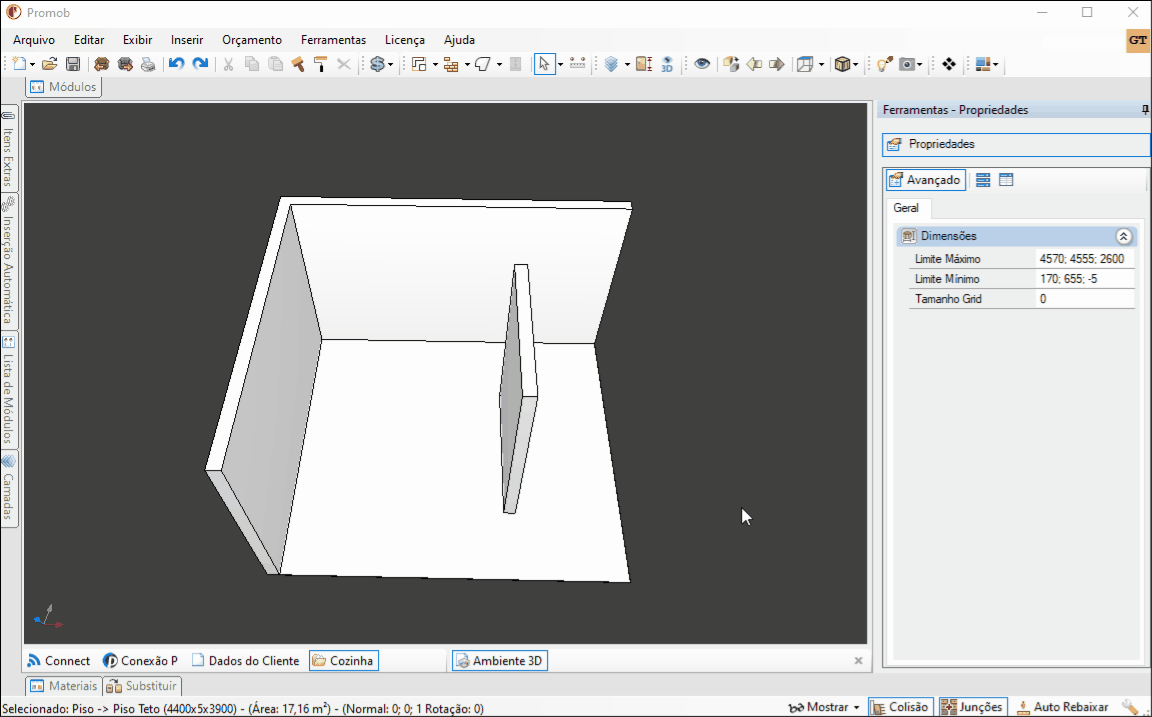Open dropdown arrow beside wireframe cube icon
1152x717 pixels.
(821, 65)
